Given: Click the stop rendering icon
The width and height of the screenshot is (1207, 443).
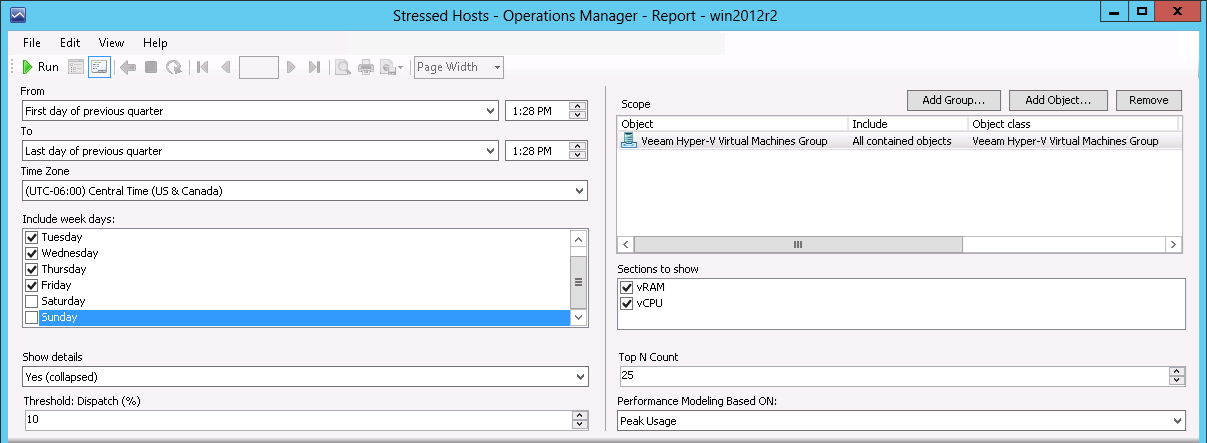Looking at the screenshot, I should (x=151, y=67).
